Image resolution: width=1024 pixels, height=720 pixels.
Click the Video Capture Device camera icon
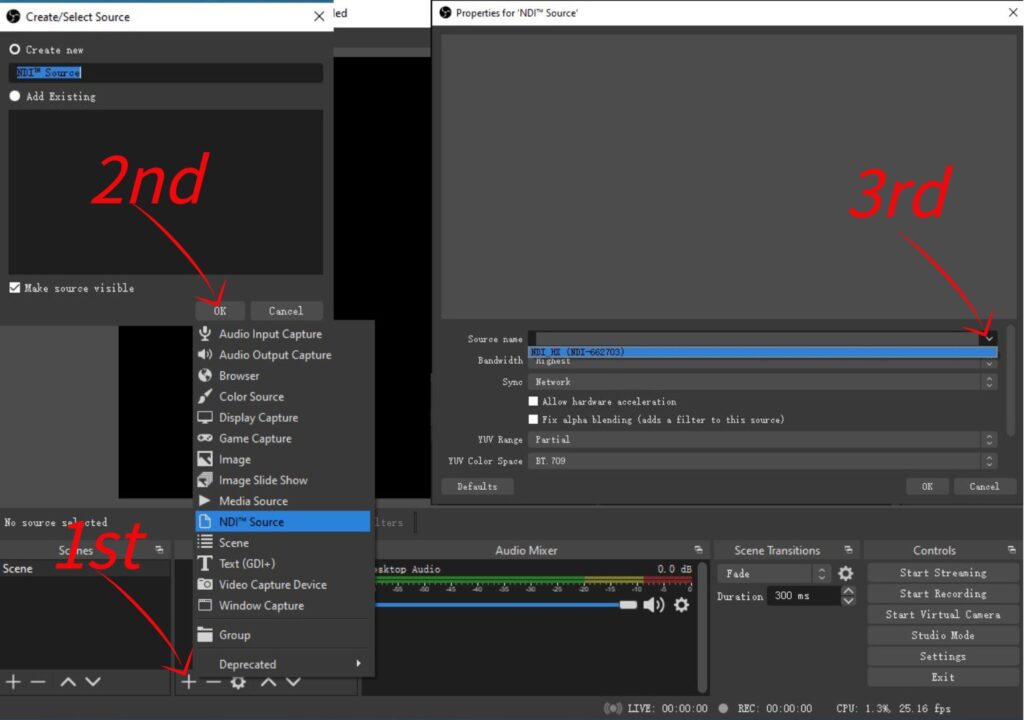(205, 584)
